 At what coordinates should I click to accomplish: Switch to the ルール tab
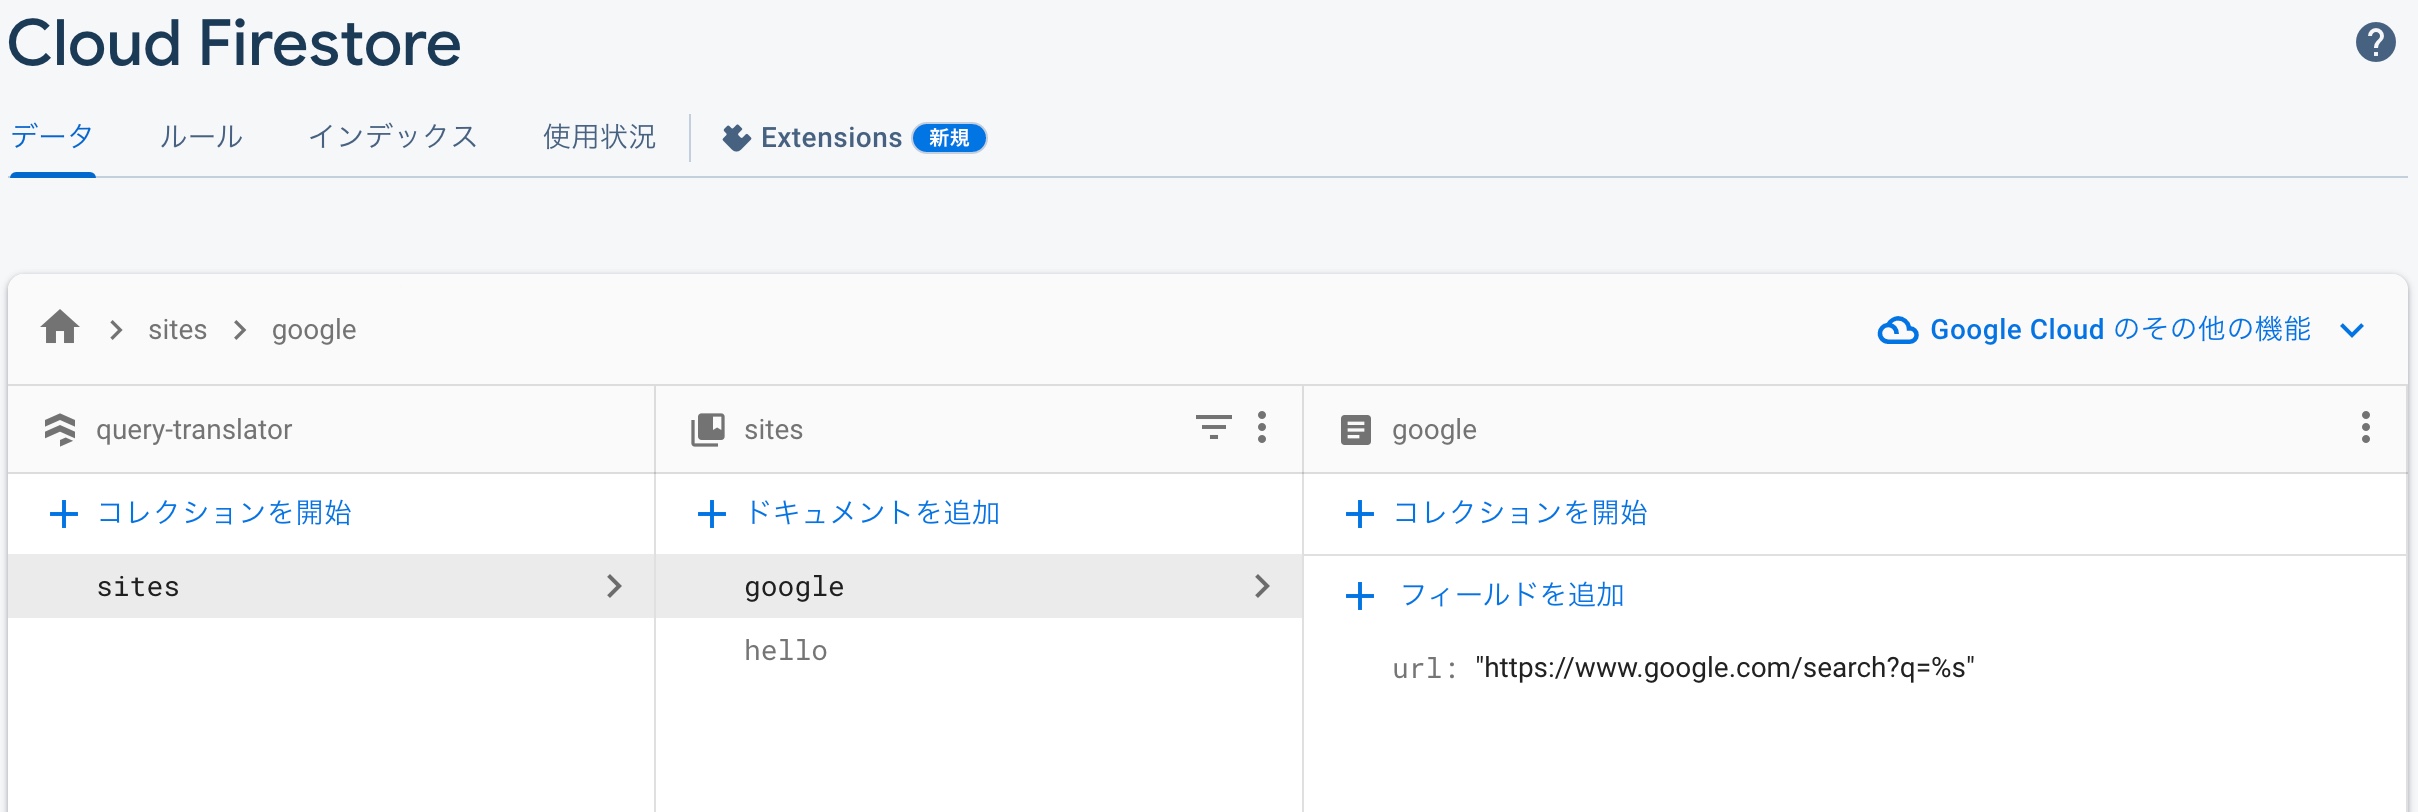click(x=201, y=137)
